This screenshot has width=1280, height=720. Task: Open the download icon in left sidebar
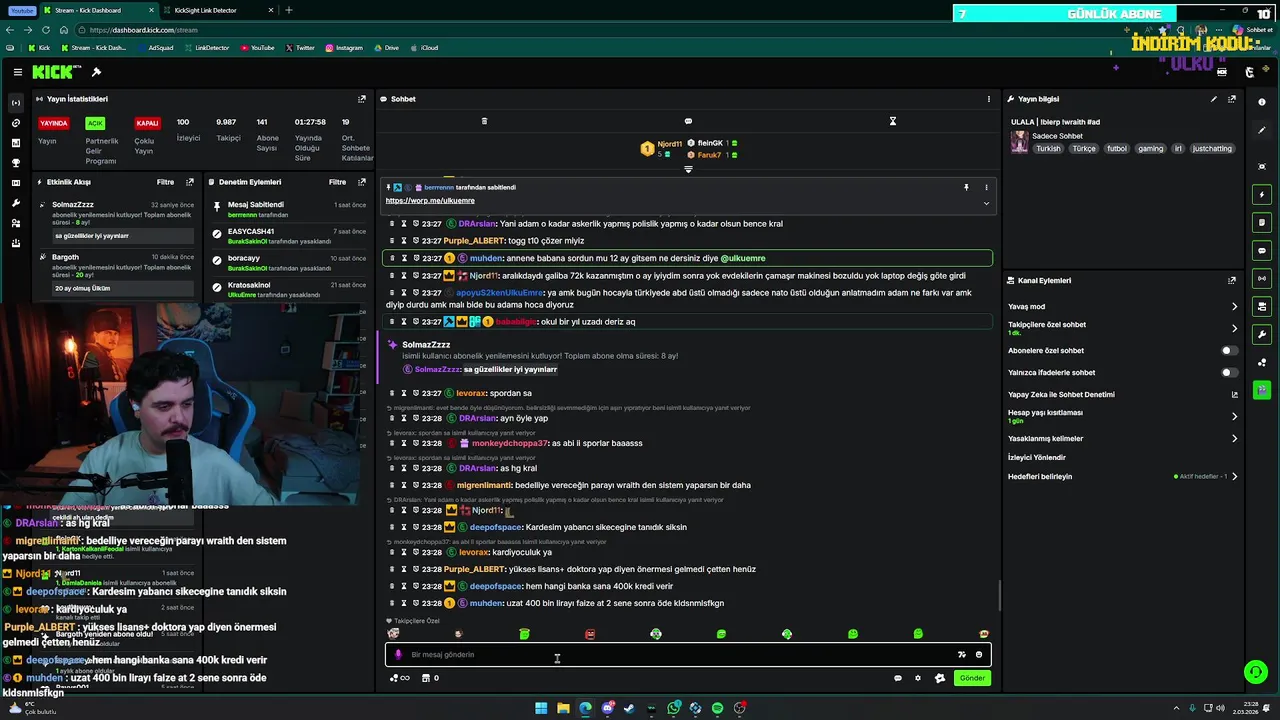coord(15,243)
